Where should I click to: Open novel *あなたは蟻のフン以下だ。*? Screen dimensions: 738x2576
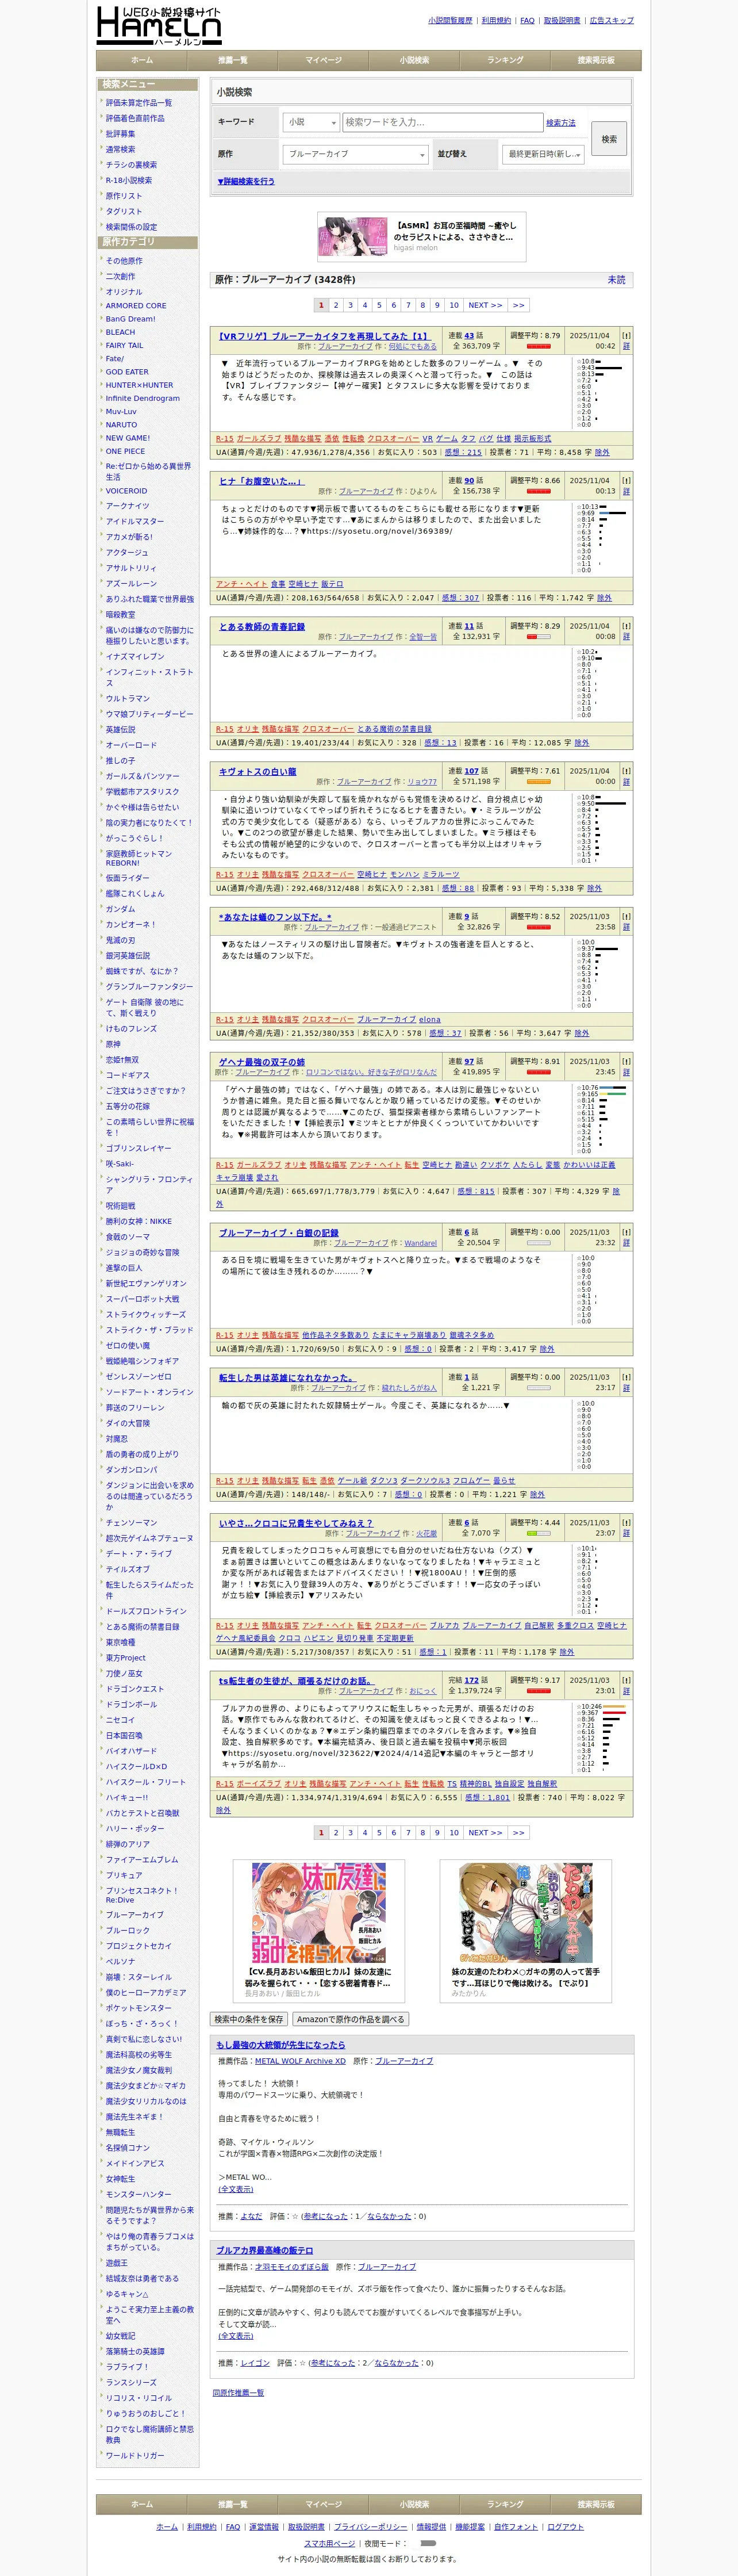point(275,917)
